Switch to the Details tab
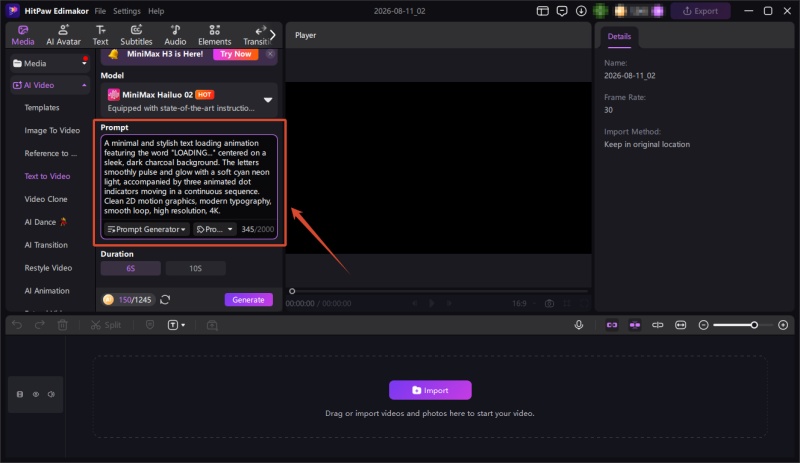Viewport: 800px width, 463px height. [619, 36]
